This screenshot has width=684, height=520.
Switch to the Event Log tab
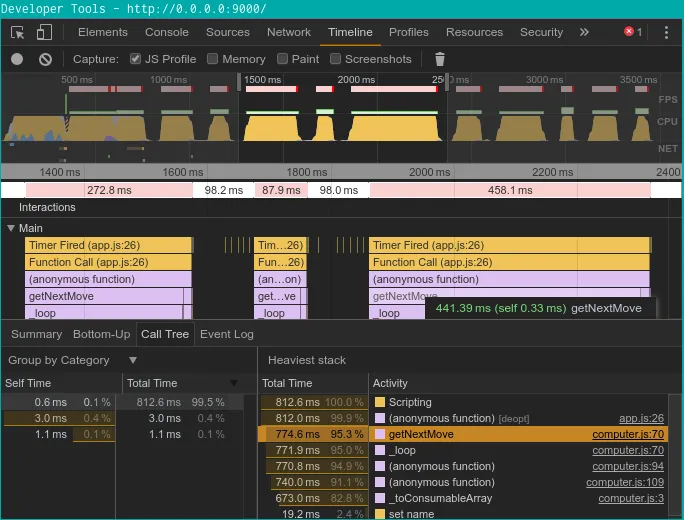(227, 334)
